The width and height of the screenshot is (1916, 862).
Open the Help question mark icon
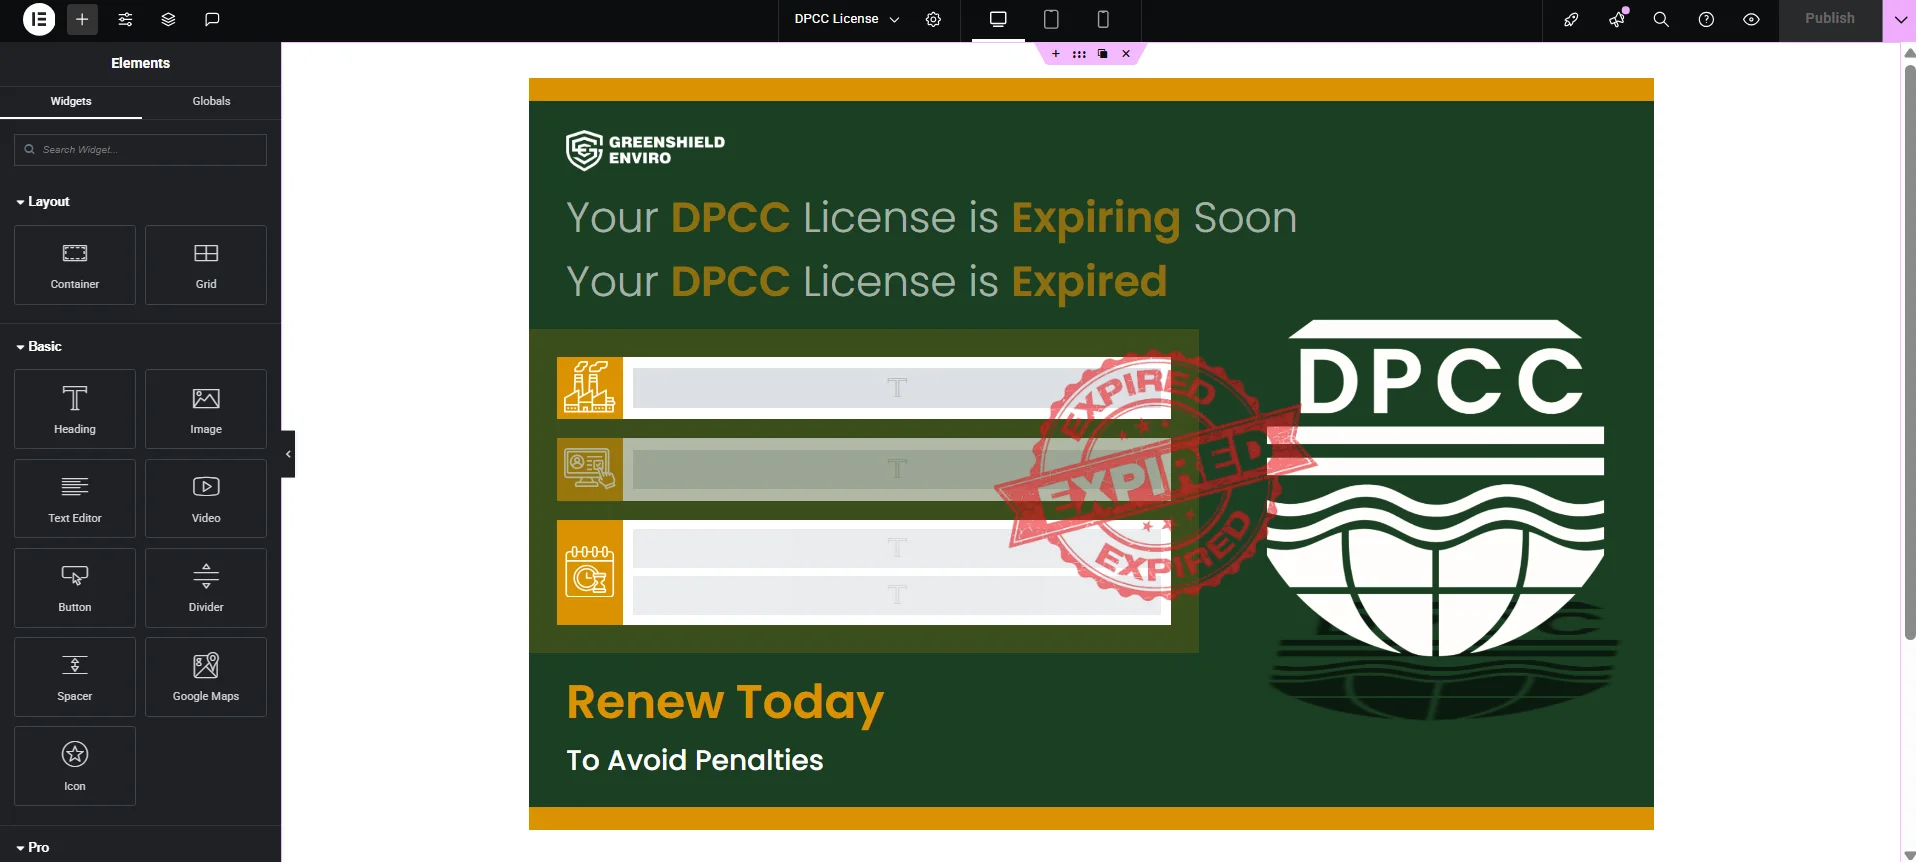(x=1706, y=19)
